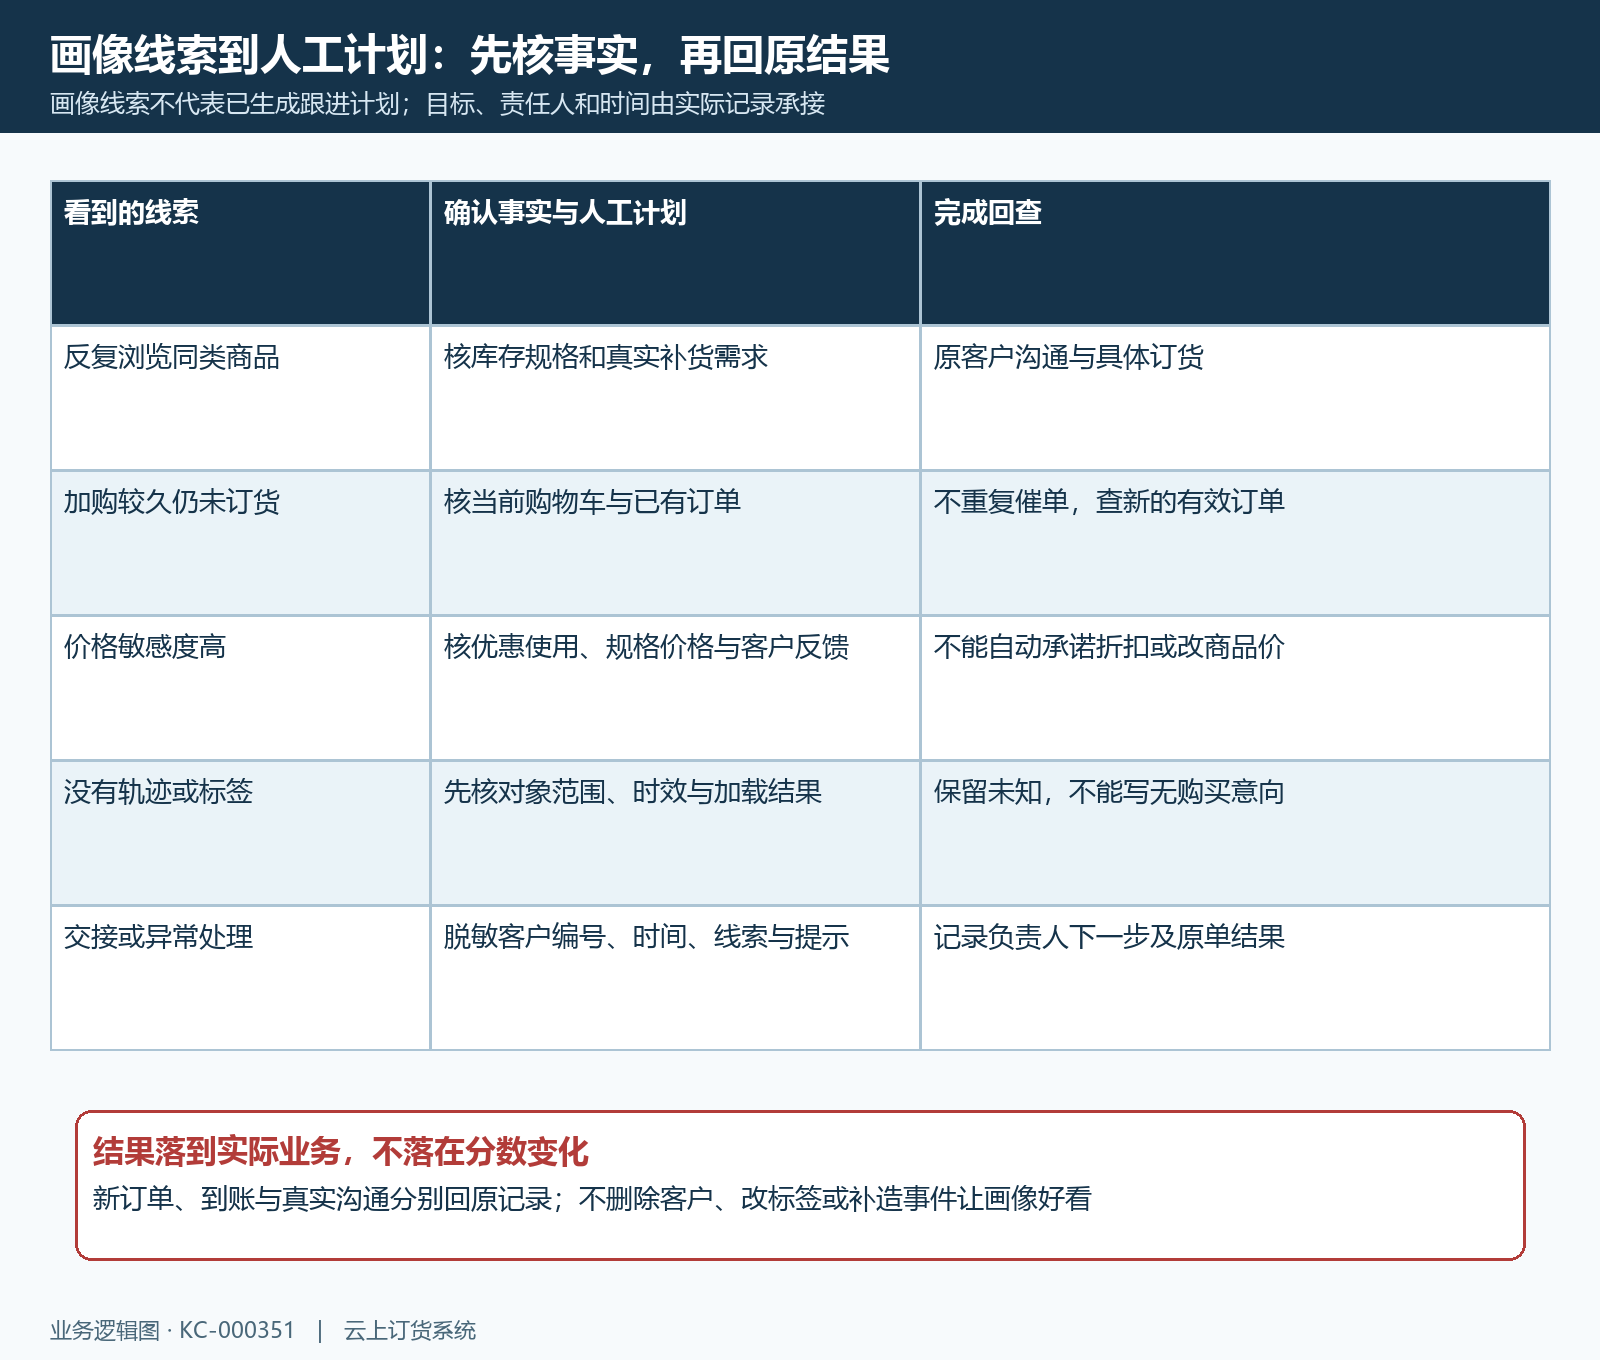Select the cell 核当前购物车与已有订单
The width and height of the screenshot is (1600, 1360).
pyautogui.click(x=675, y=543)
